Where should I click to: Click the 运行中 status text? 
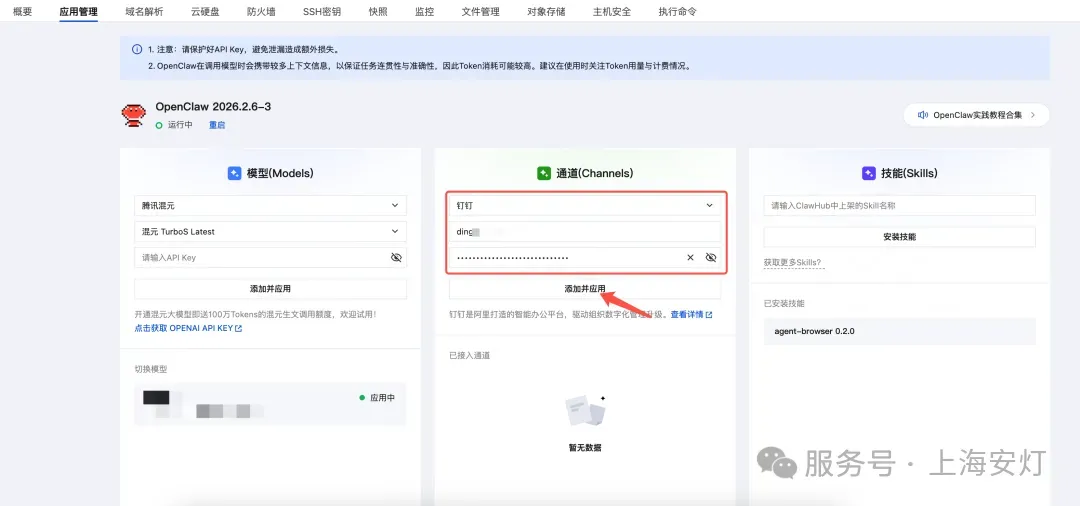(x=180, y=125)
